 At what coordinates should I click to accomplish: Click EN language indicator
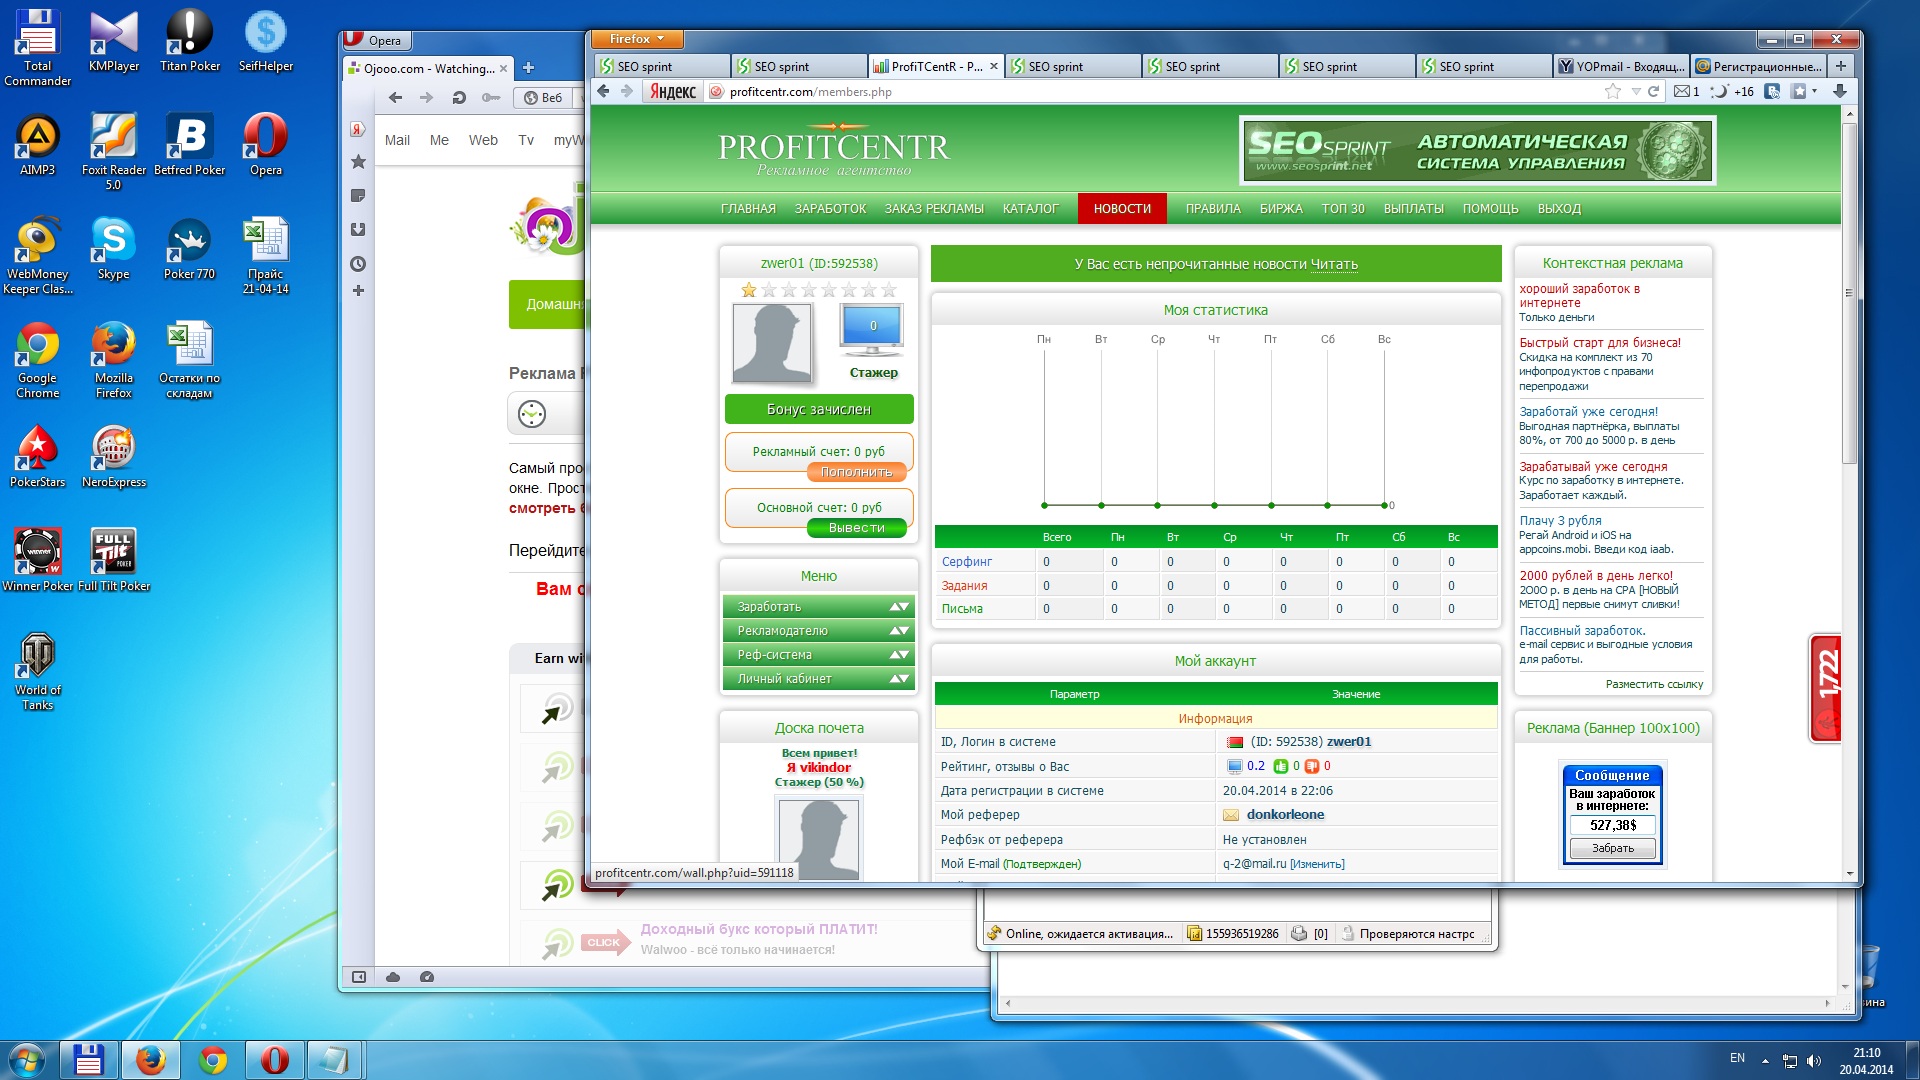pyautogui.click(x=1737, y=1058)
